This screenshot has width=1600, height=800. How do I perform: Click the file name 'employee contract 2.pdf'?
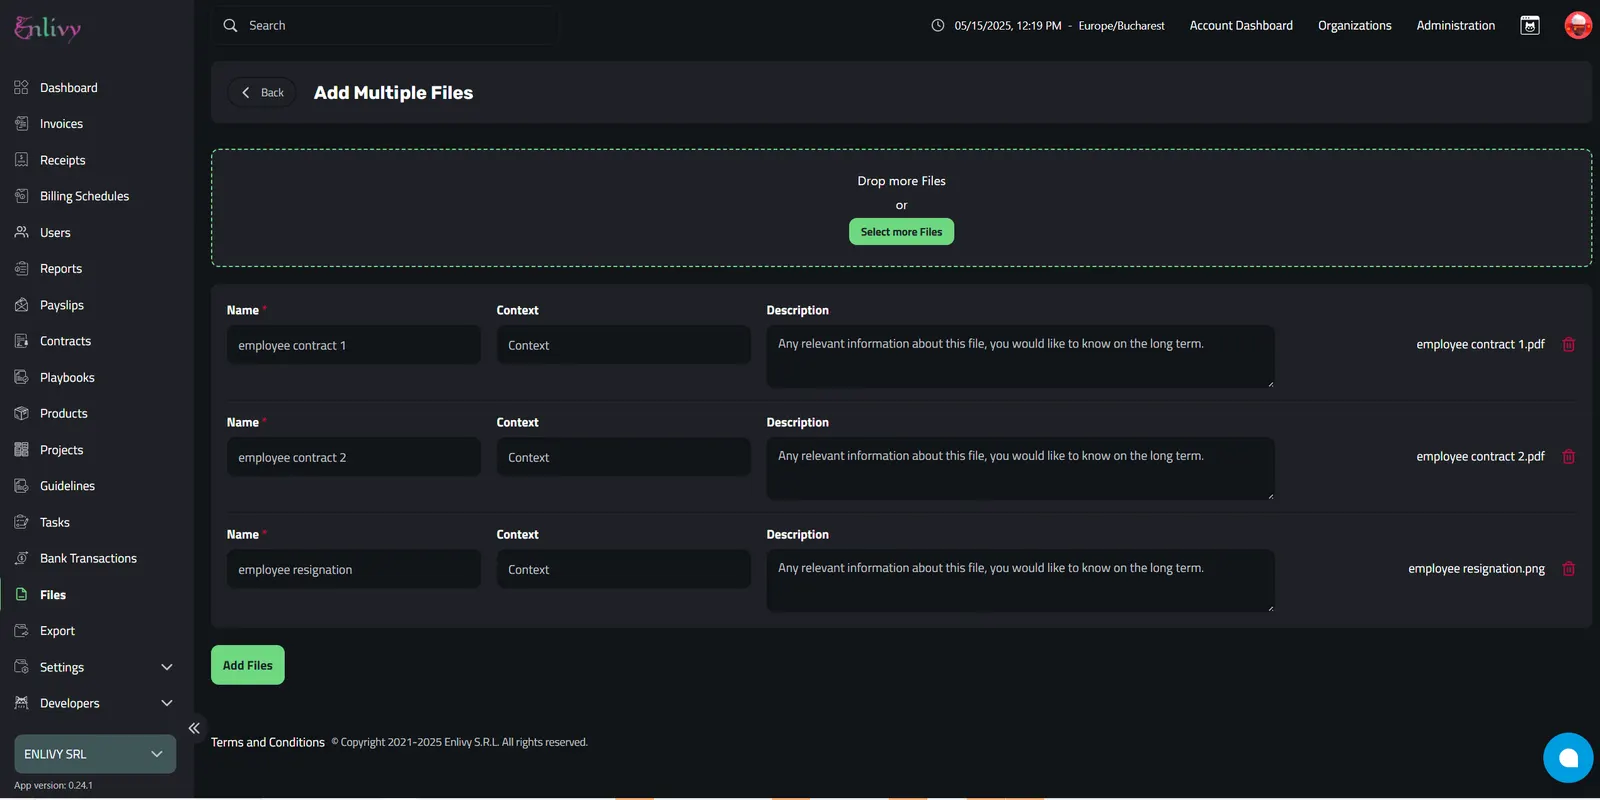pyautogui.click(x=1480, y=456)
